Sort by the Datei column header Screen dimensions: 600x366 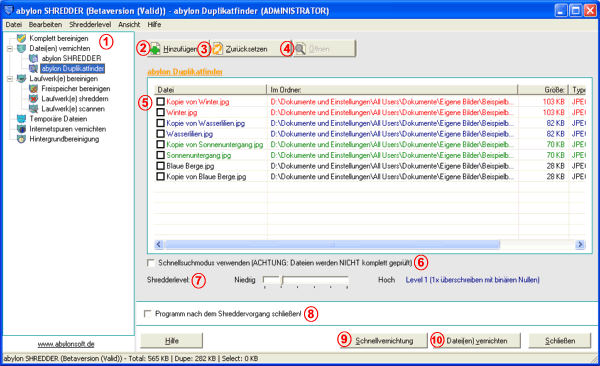pos(210,90)
